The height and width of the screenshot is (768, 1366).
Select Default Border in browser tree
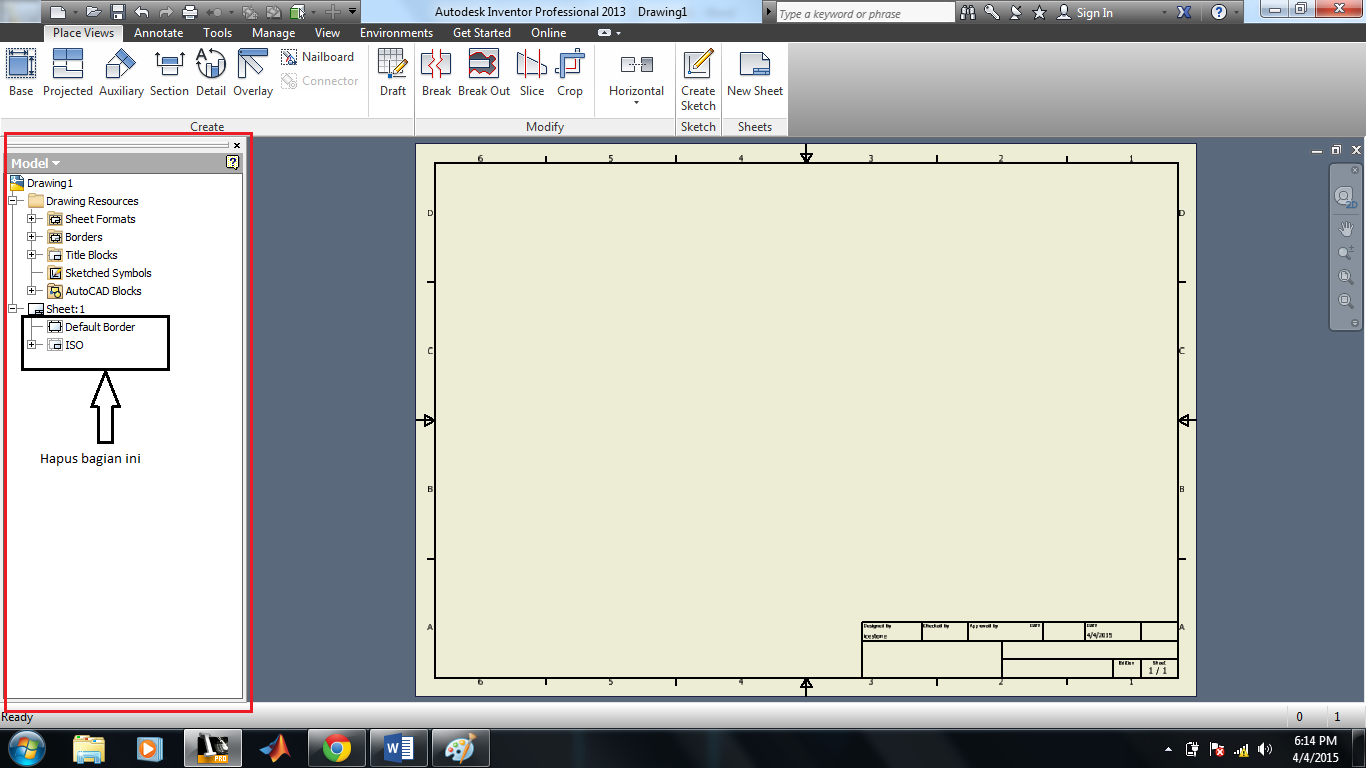91,327
